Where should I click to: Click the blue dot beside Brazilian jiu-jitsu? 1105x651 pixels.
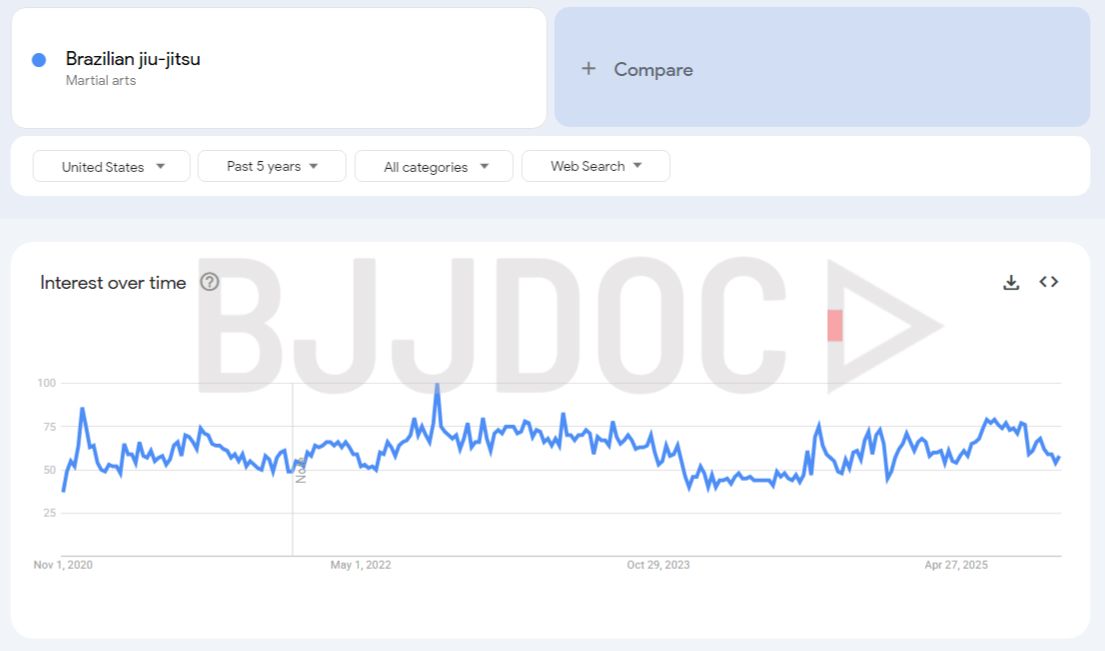(x=39, y=60)
